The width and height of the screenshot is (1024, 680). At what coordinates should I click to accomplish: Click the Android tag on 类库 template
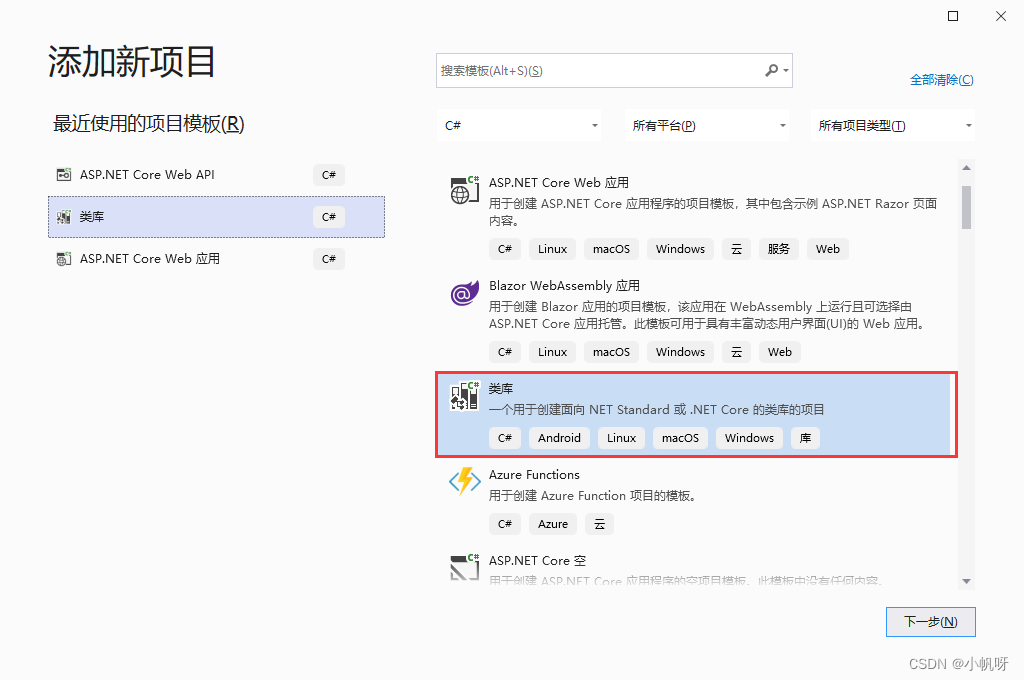click(559, 438)
